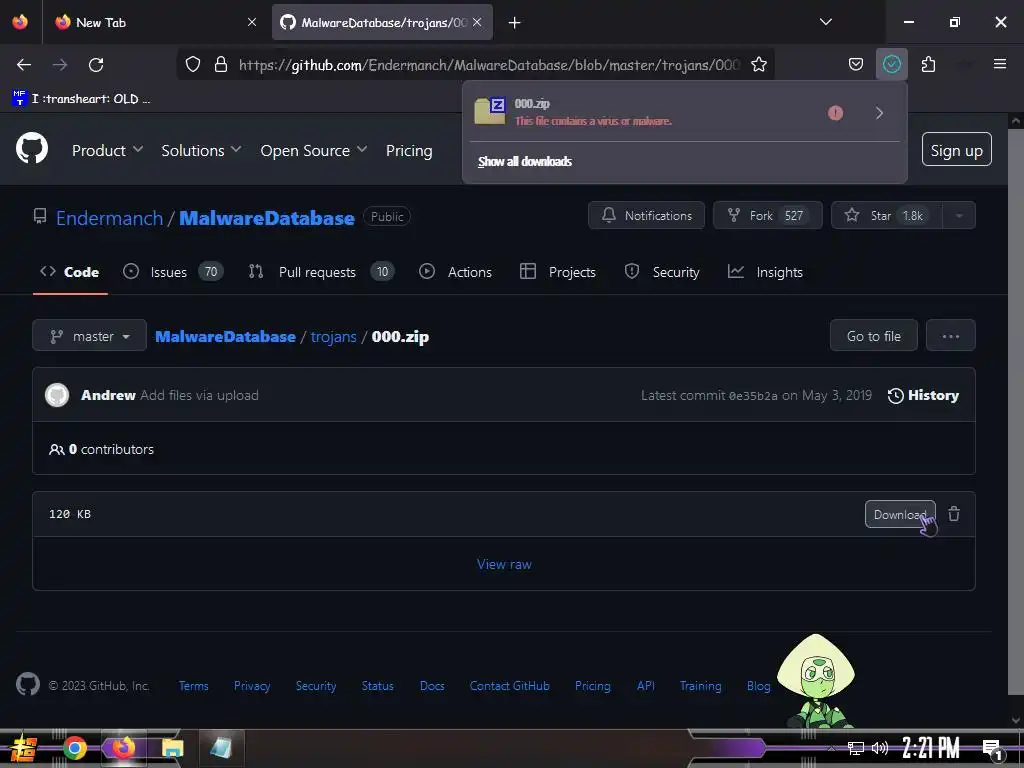The image size is (1024, 768).
Task: Click the bookmark toolbar item 'I :transheart: OLD'
Action: (x=82, y=99)
